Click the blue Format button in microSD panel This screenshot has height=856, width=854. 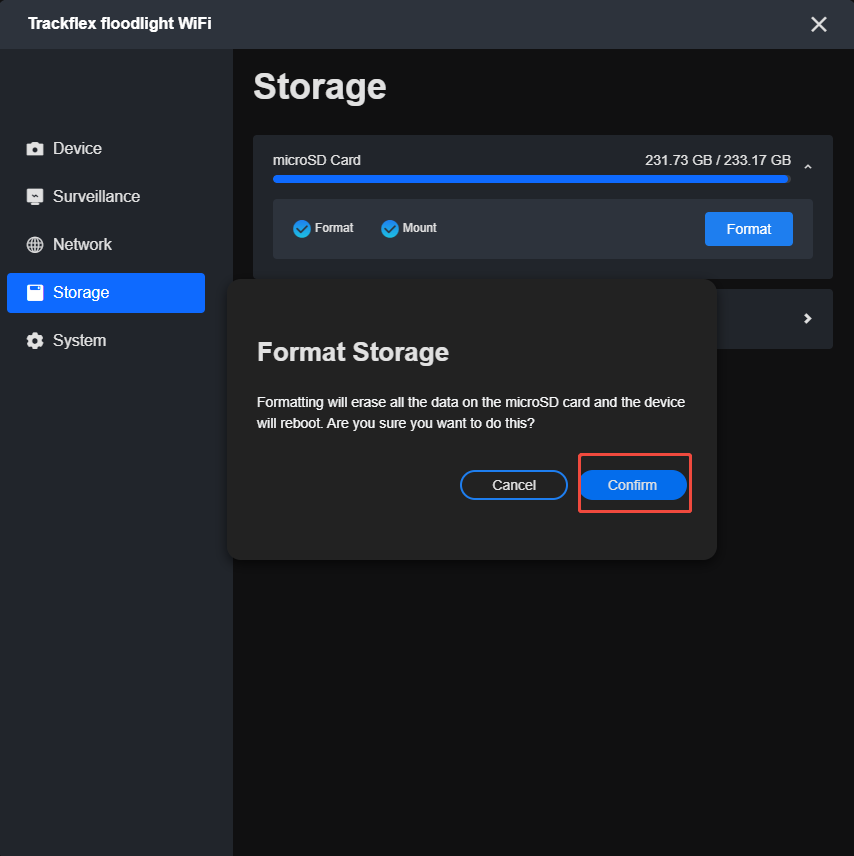pyautogui.click(x=749, y=229)
